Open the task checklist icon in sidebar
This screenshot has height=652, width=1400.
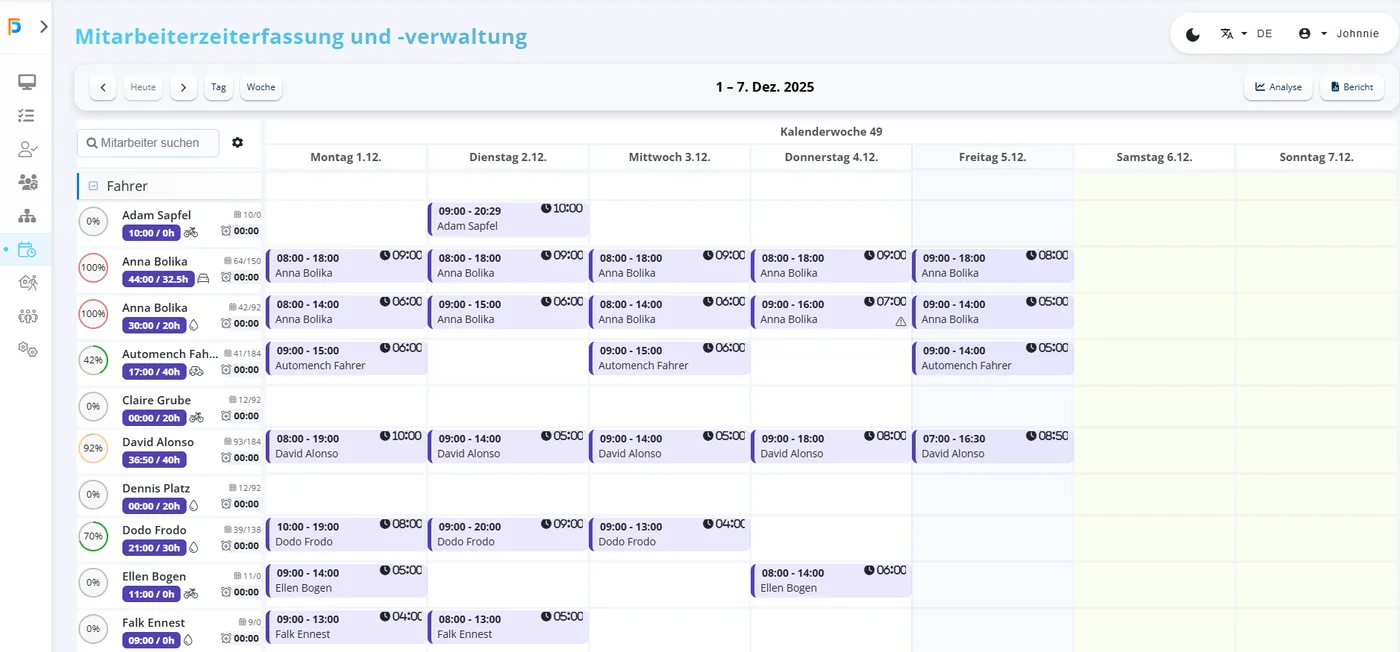tap(27, 116)
